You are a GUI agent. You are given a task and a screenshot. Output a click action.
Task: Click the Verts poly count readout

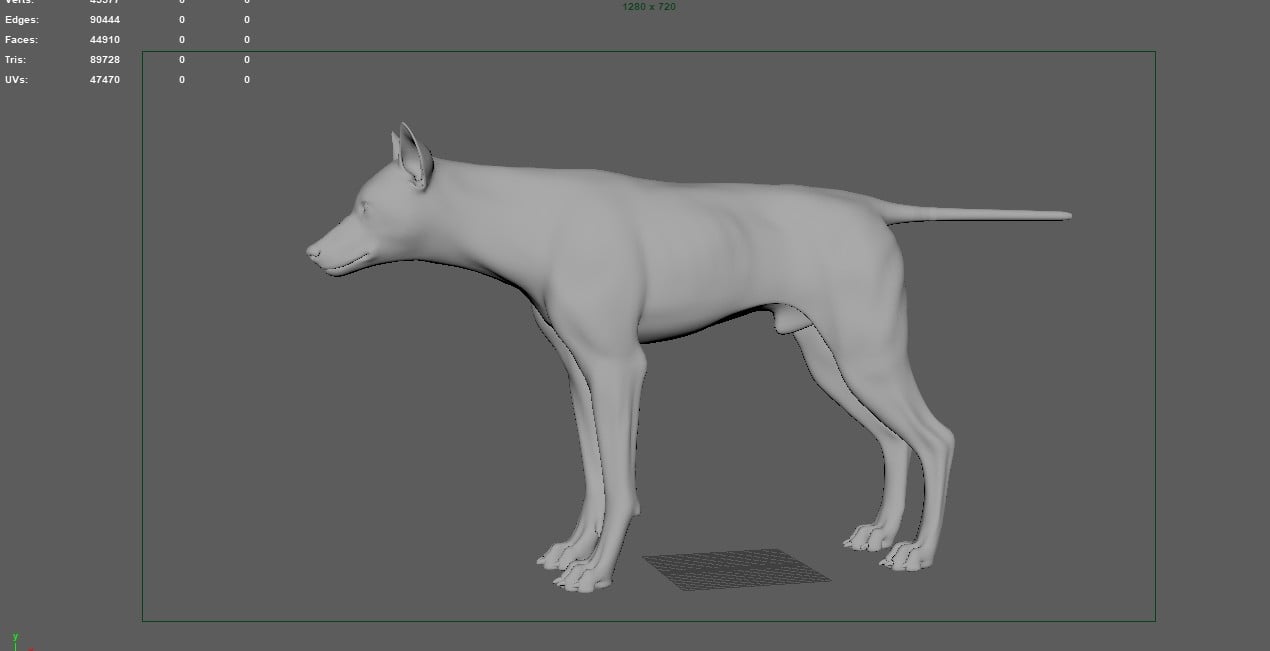20,2
